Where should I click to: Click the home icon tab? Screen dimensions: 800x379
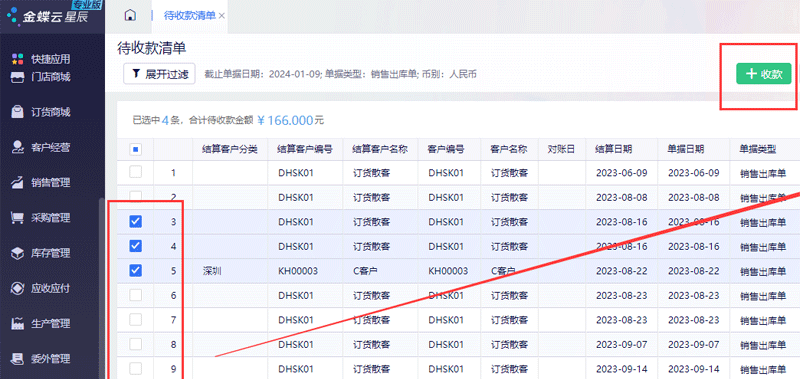click(x=130, y=15)
